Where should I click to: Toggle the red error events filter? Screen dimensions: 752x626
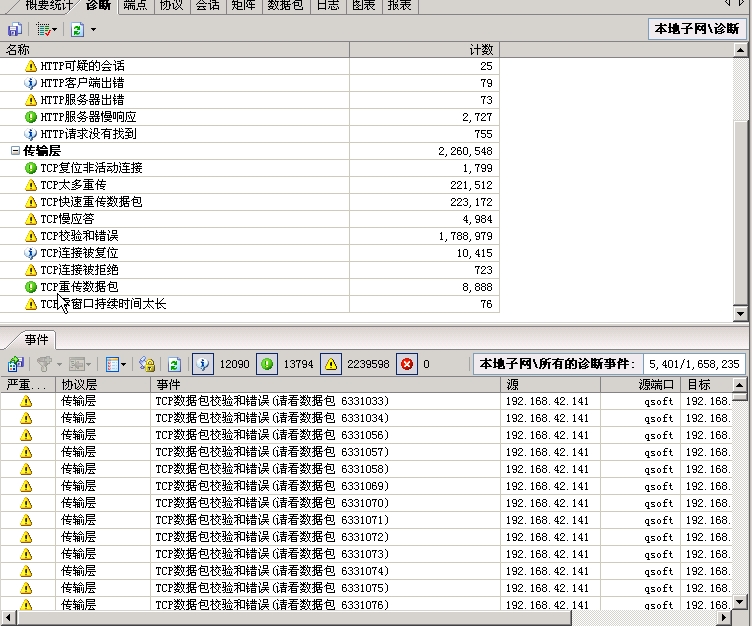click(x=407, y=365)
